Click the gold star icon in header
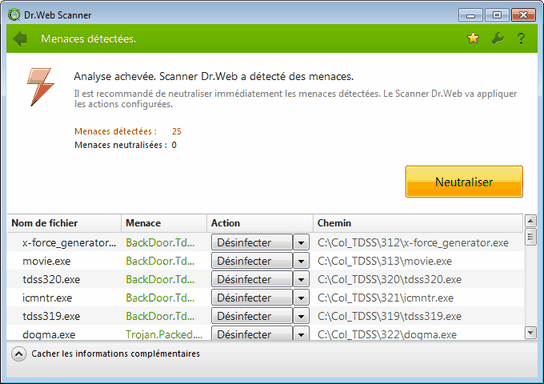Image resolution: width=544 pixels, height=384 pixels. 473,38
